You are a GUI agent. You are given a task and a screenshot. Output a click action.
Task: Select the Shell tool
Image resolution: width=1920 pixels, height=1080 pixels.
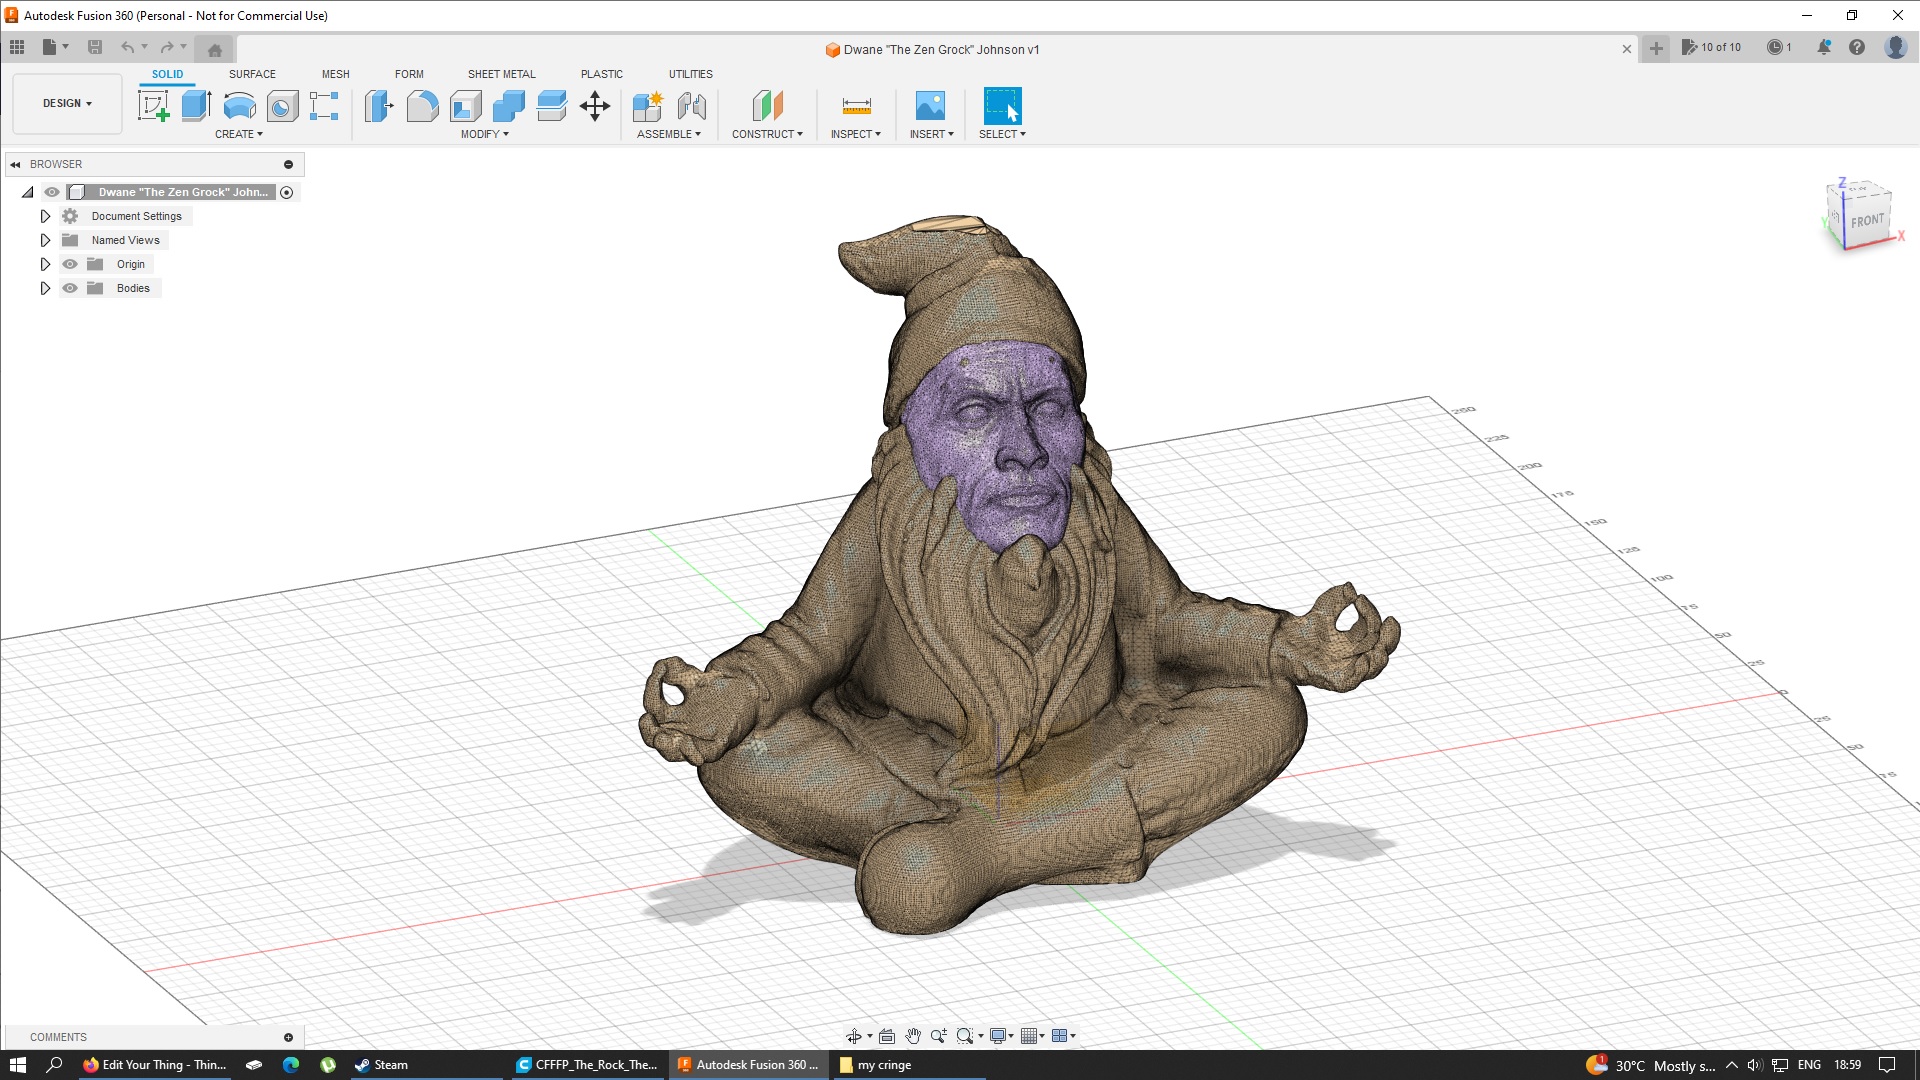465,106
